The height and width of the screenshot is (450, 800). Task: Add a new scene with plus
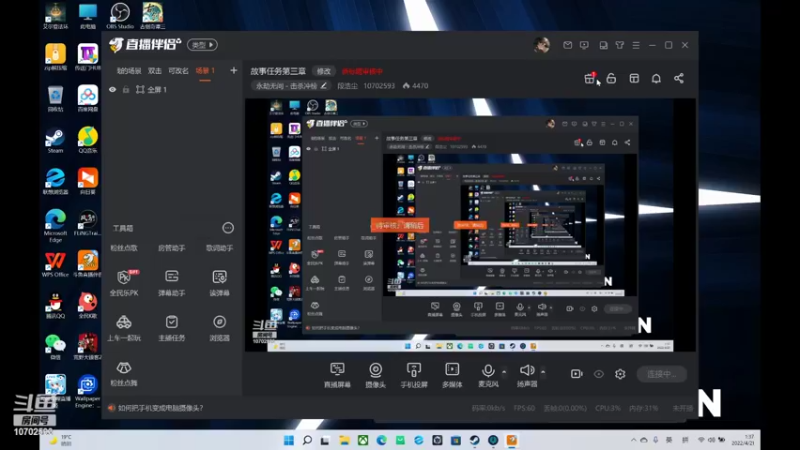coord(233,70)
